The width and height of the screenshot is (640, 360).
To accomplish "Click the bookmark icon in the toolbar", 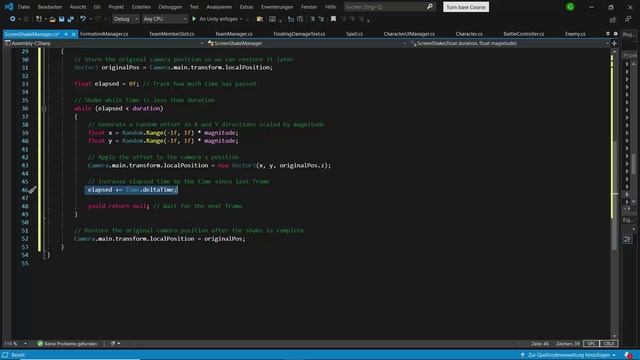I will point(333,19).
